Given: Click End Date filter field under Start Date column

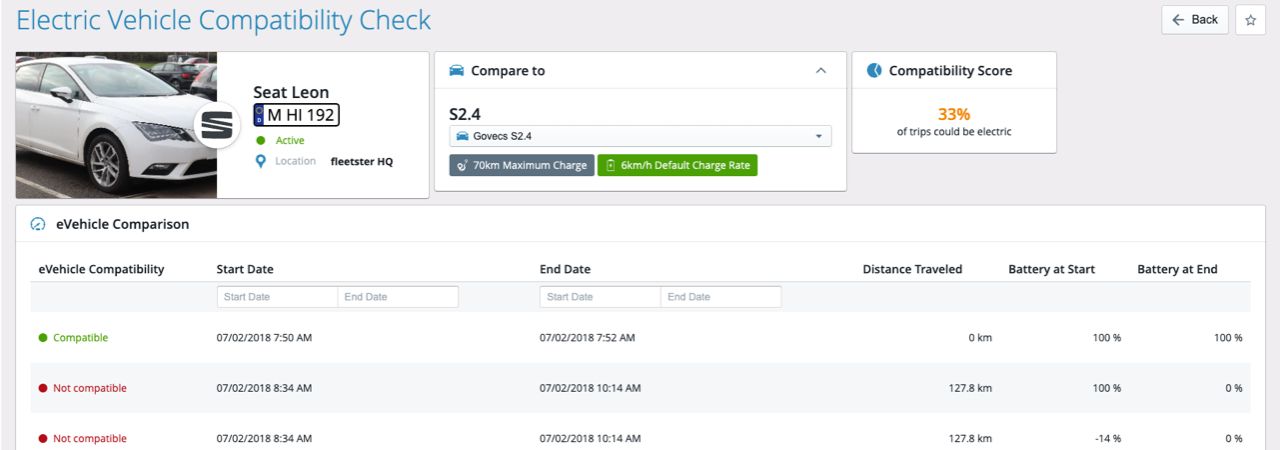Looking at the screenshot, I should (398, 297).
